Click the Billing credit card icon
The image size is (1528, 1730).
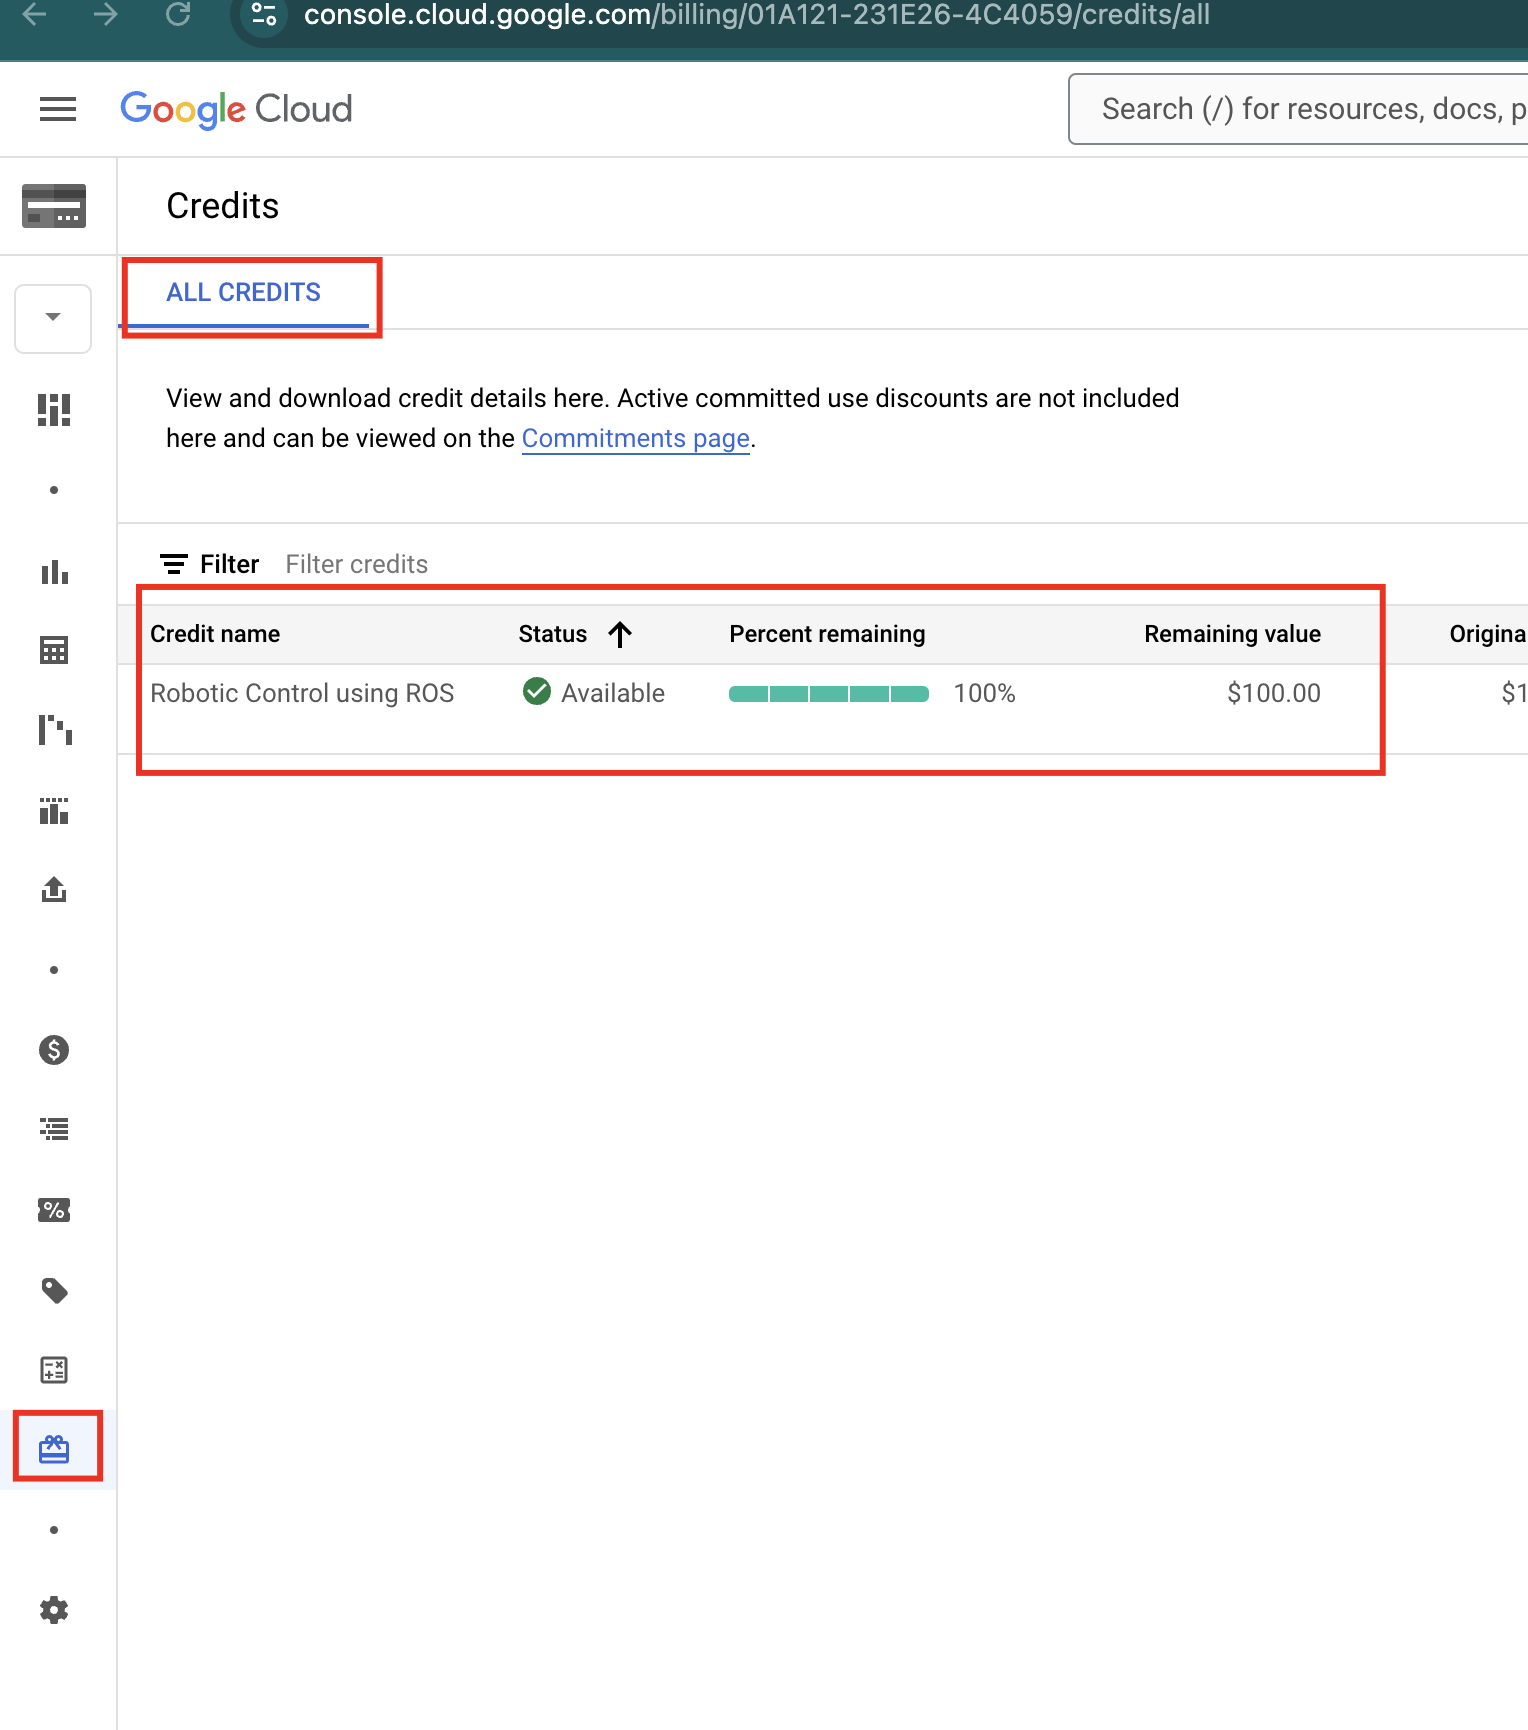coord(54,206)
